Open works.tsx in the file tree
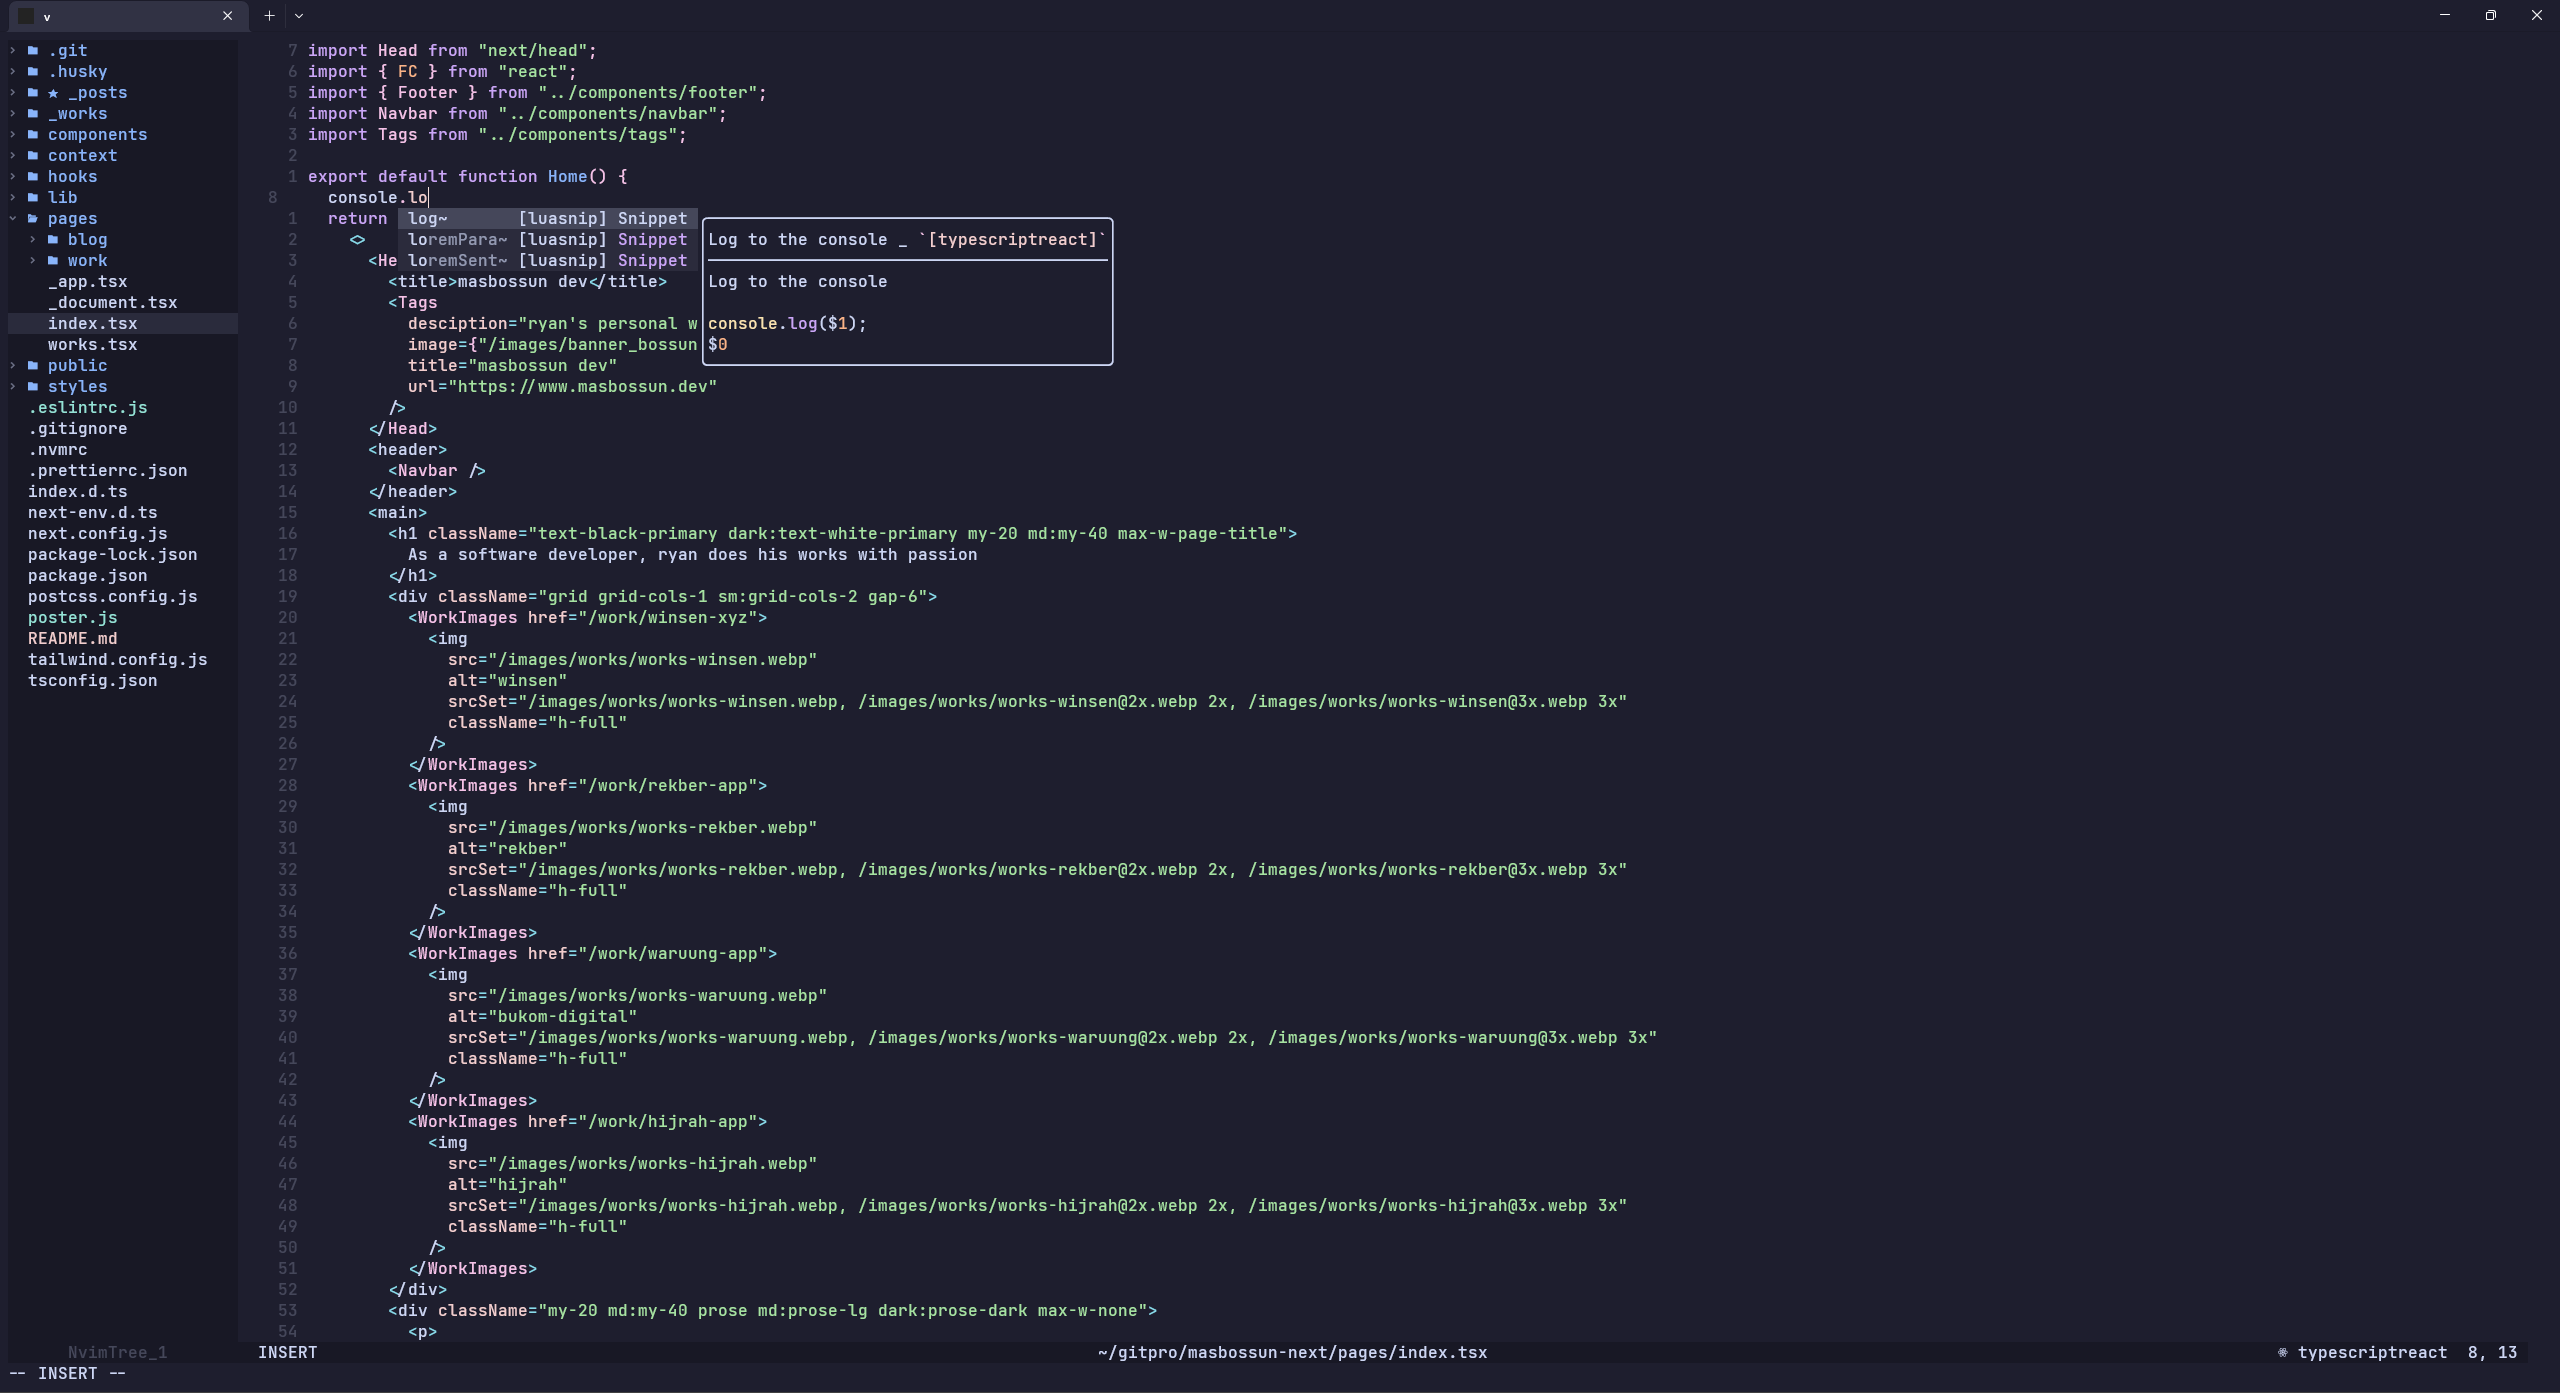 coord(92,344)
